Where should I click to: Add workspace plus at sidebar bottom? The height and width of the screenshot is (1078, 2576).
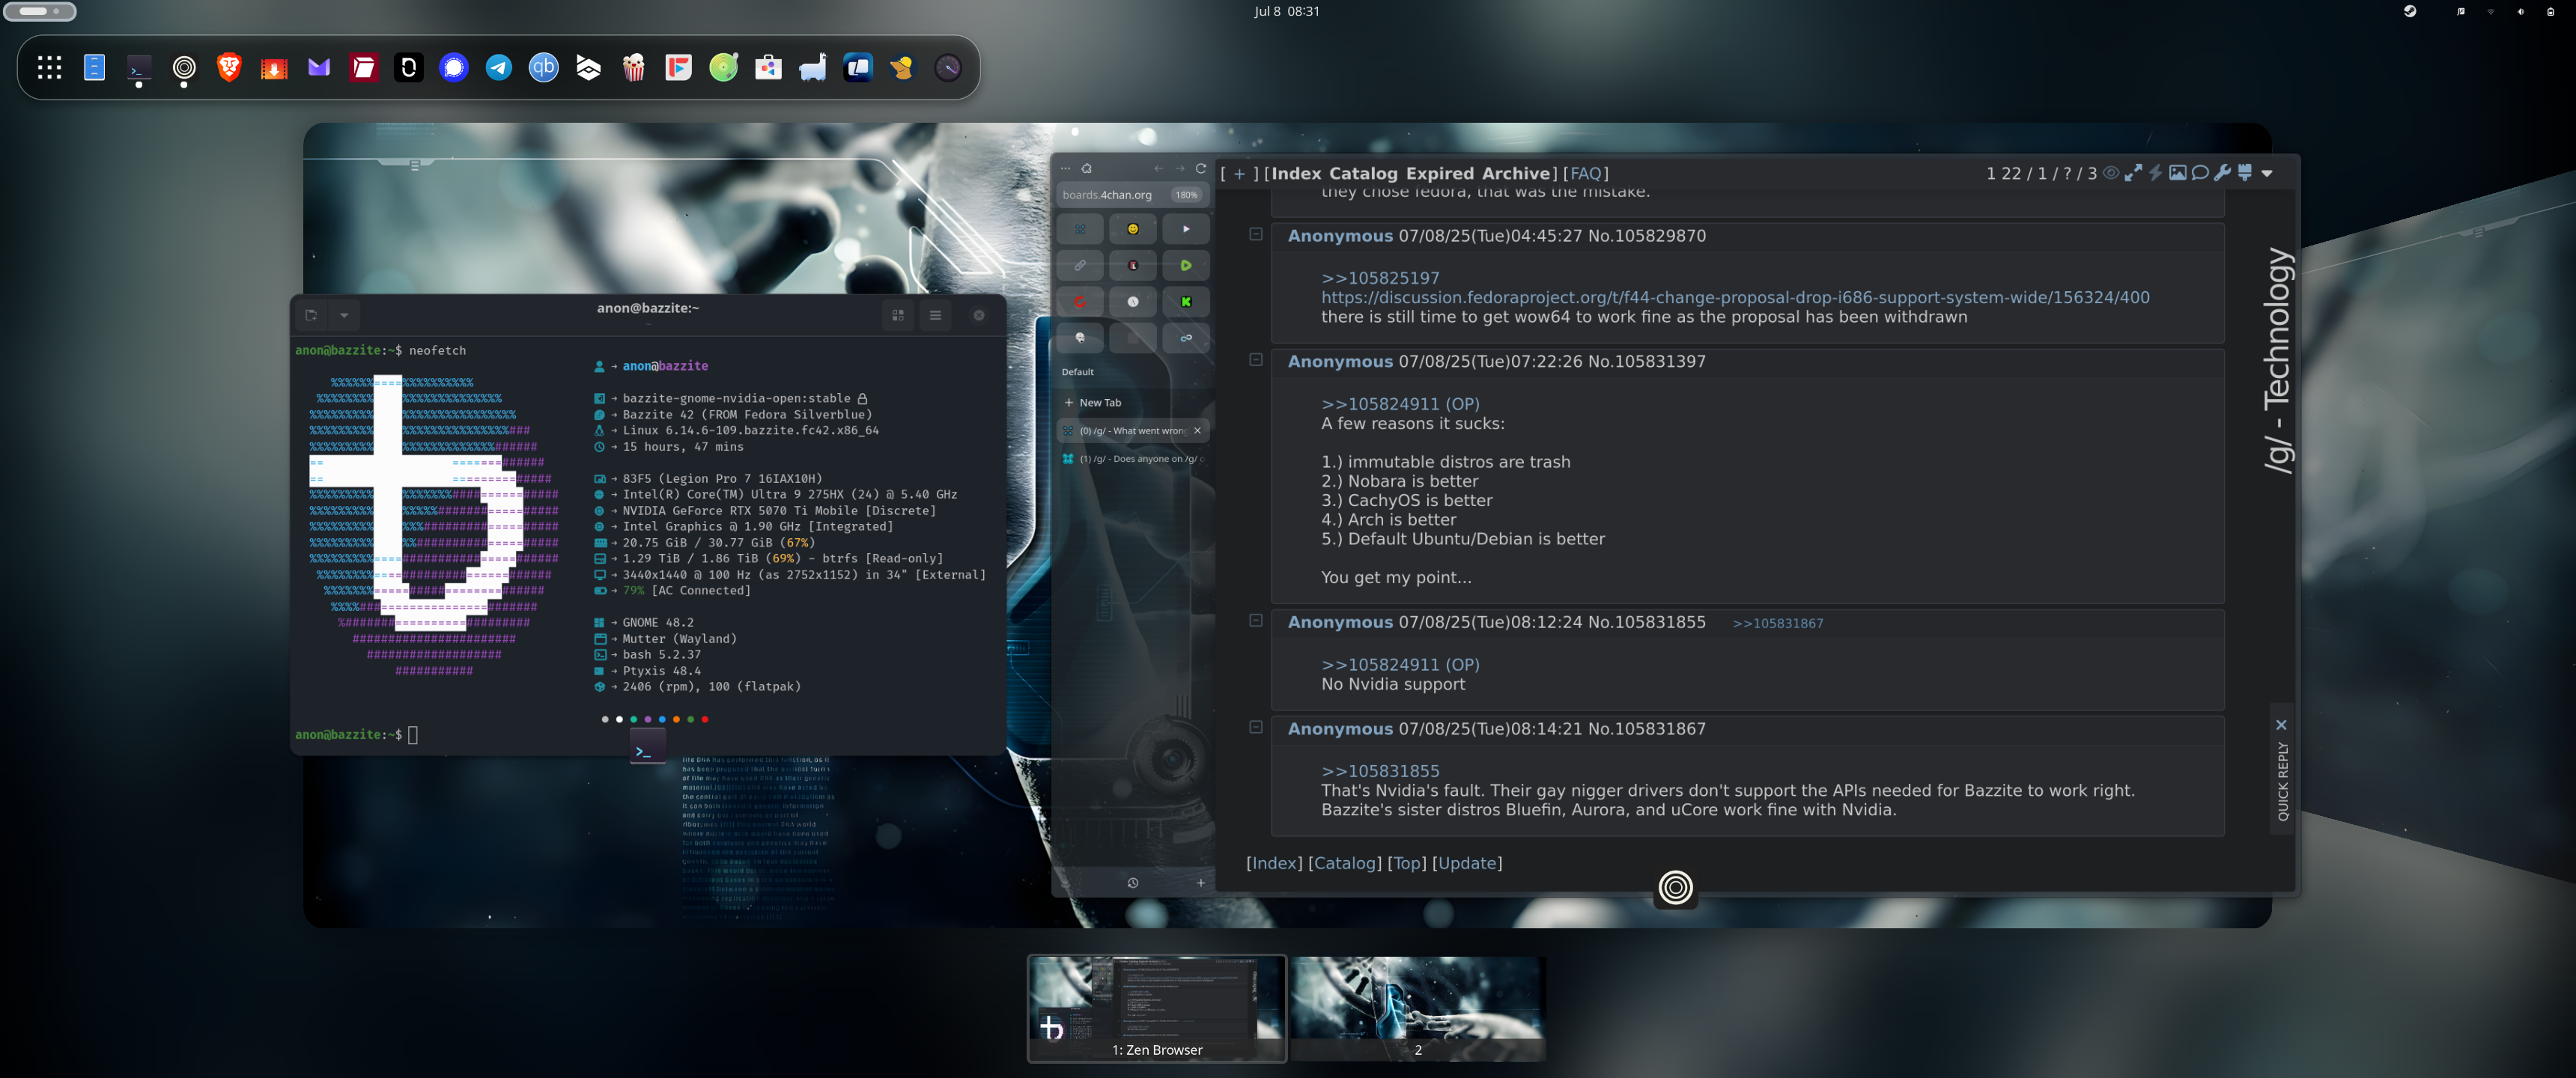click(1201, 883)
